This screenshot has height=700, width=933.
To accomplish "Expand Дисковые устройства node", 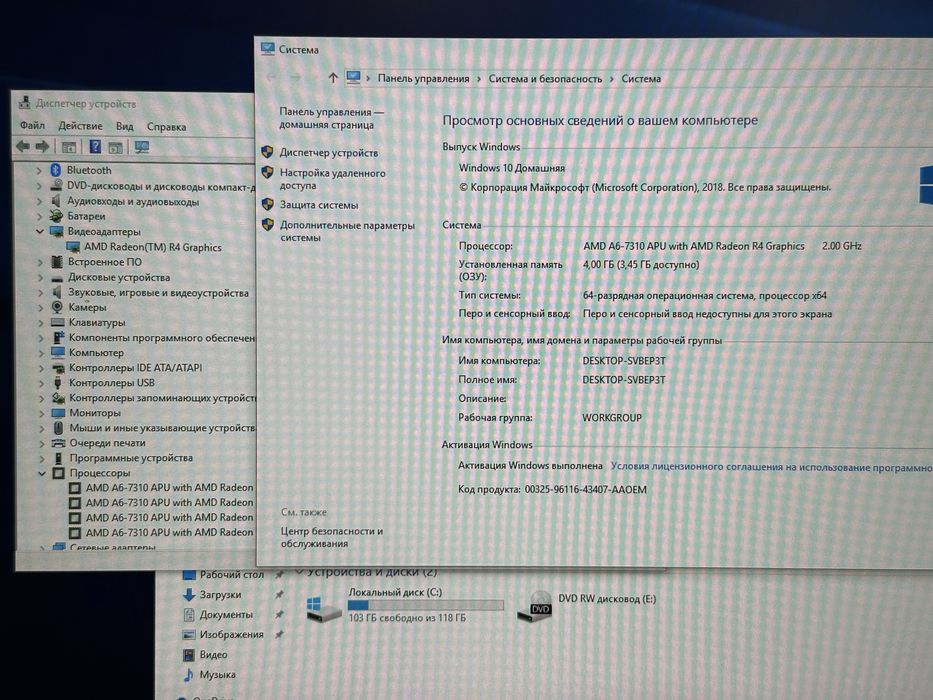I will click(40, 277).
